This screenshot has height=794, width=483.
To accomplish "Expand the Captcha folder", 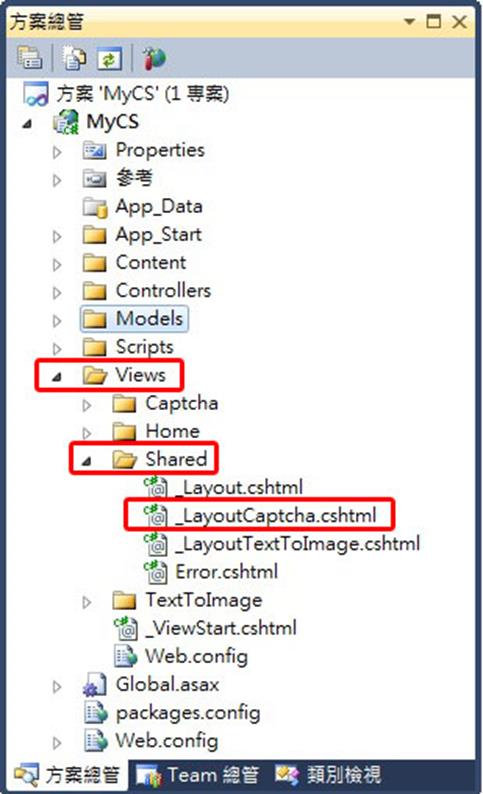I will 87,405.
